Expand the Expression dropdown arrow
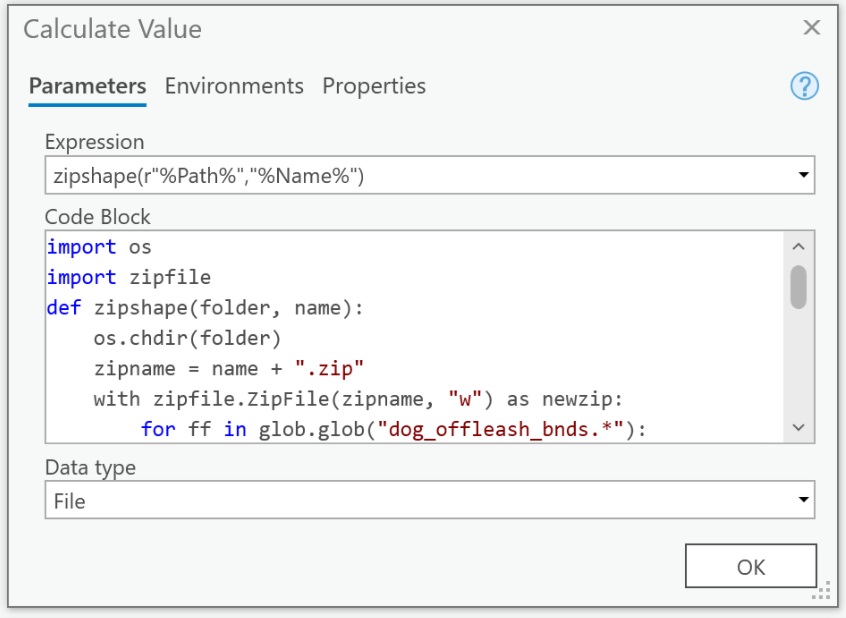Image resolution: width=846 pixels, height=618 pixels. 804,176
